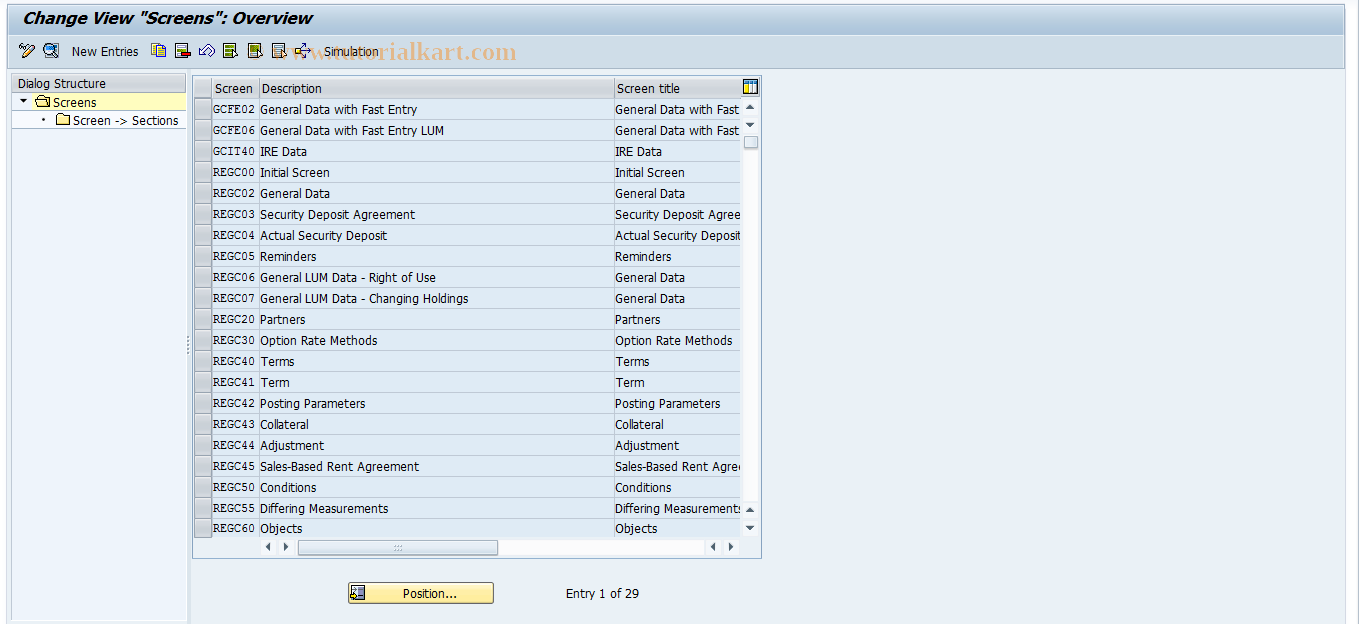Click Dialog Structure pane splitter handle

click(188, 345)
